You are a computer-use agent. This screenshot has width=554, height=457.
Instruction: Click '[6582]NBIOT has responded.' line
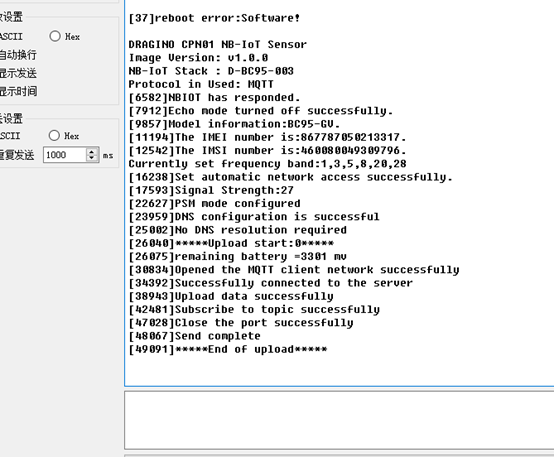point(214,98)
